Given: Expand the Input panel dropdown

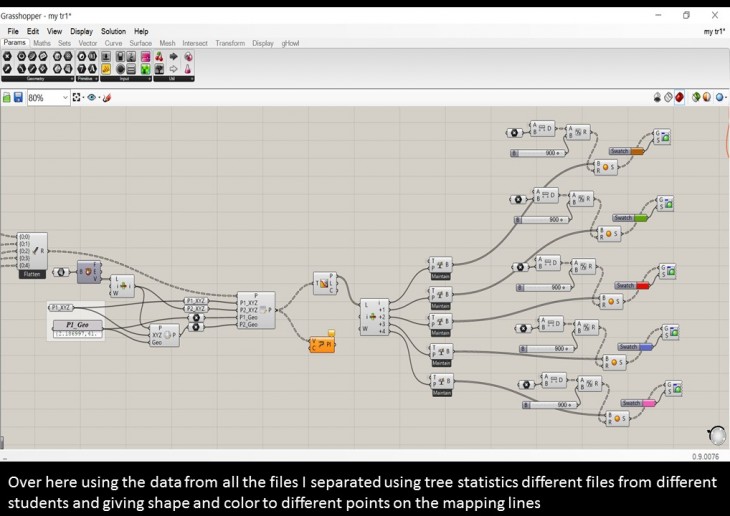Looking at the screenshot, I should [x=148, y=78].
